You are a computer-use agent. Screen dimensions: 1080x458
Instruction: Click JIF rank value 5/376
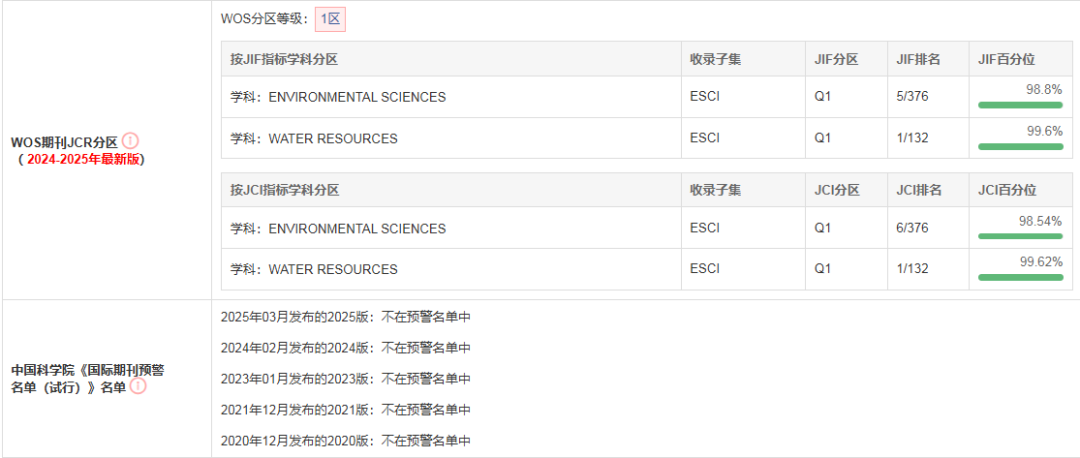click(x=912, y=97)
